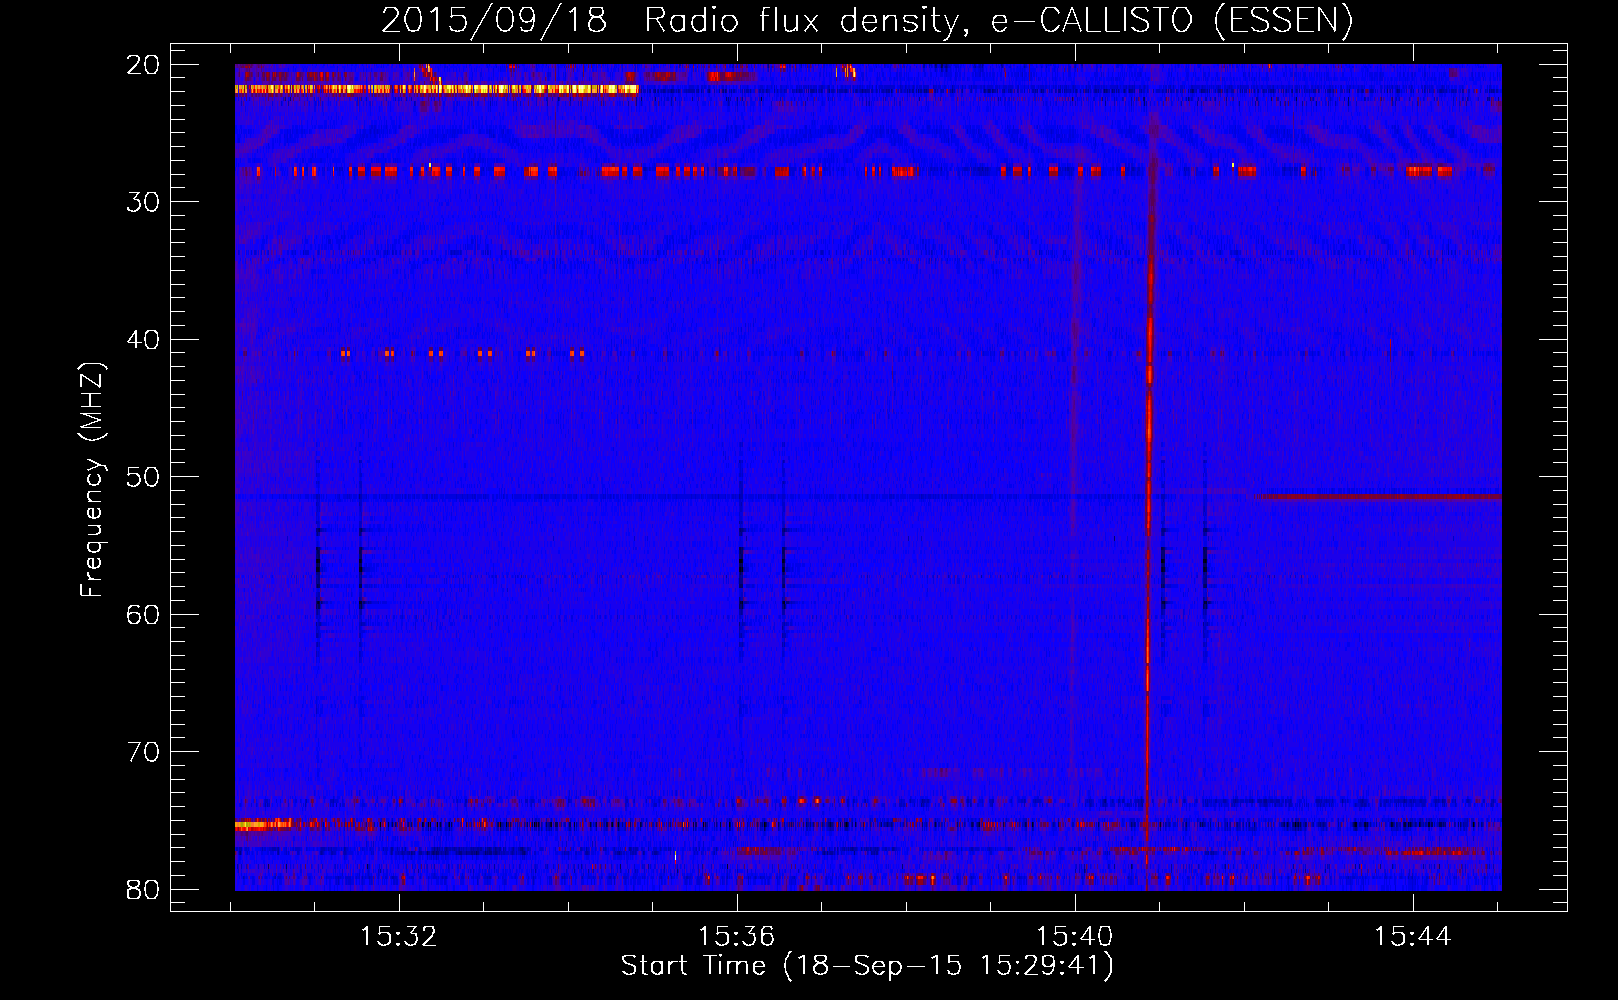Click the plot title mentioning e-CALLISTO (ESSEN)
This screenshot has width=1618, height=1000.
(x=867, y=20)
